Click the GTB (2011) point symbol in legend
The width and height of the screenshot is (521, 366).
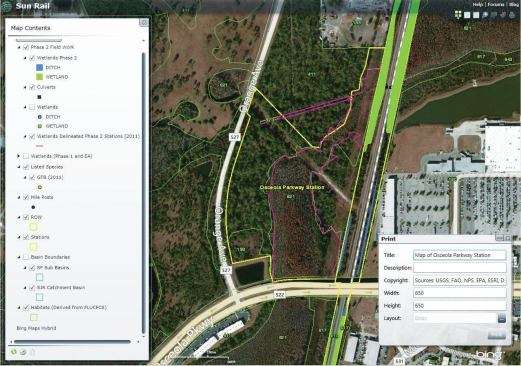pyautogui.click(x=40, y=187)
